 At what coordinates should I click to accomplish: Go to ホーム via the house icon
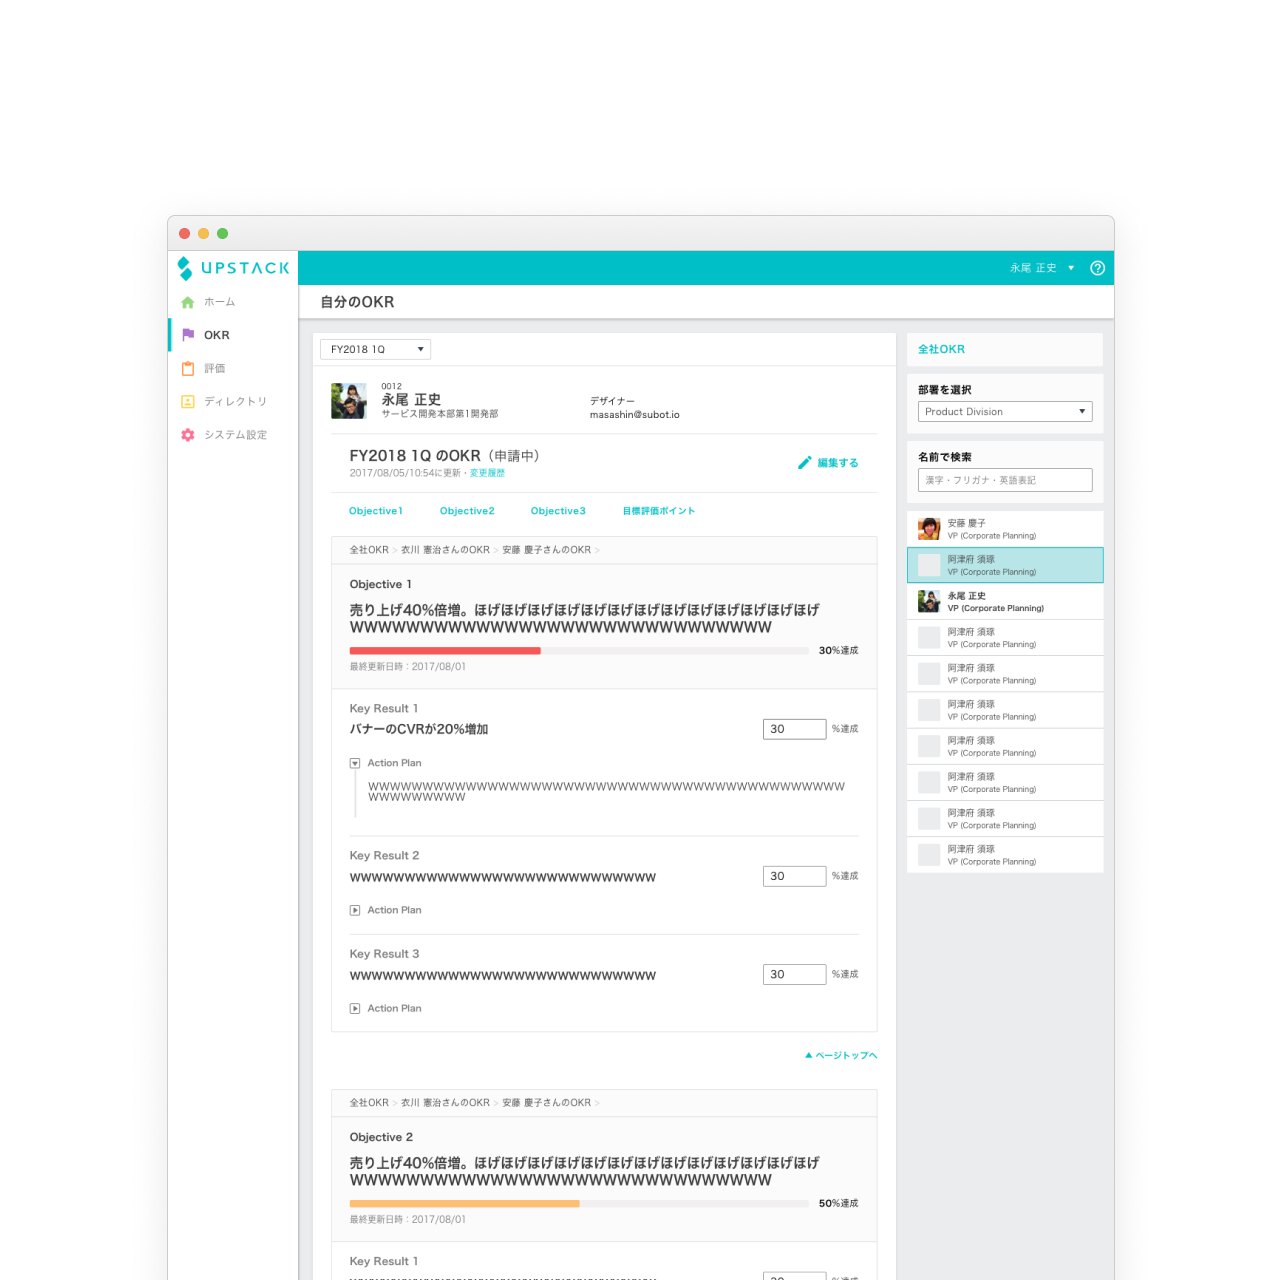tap(188, 302)
